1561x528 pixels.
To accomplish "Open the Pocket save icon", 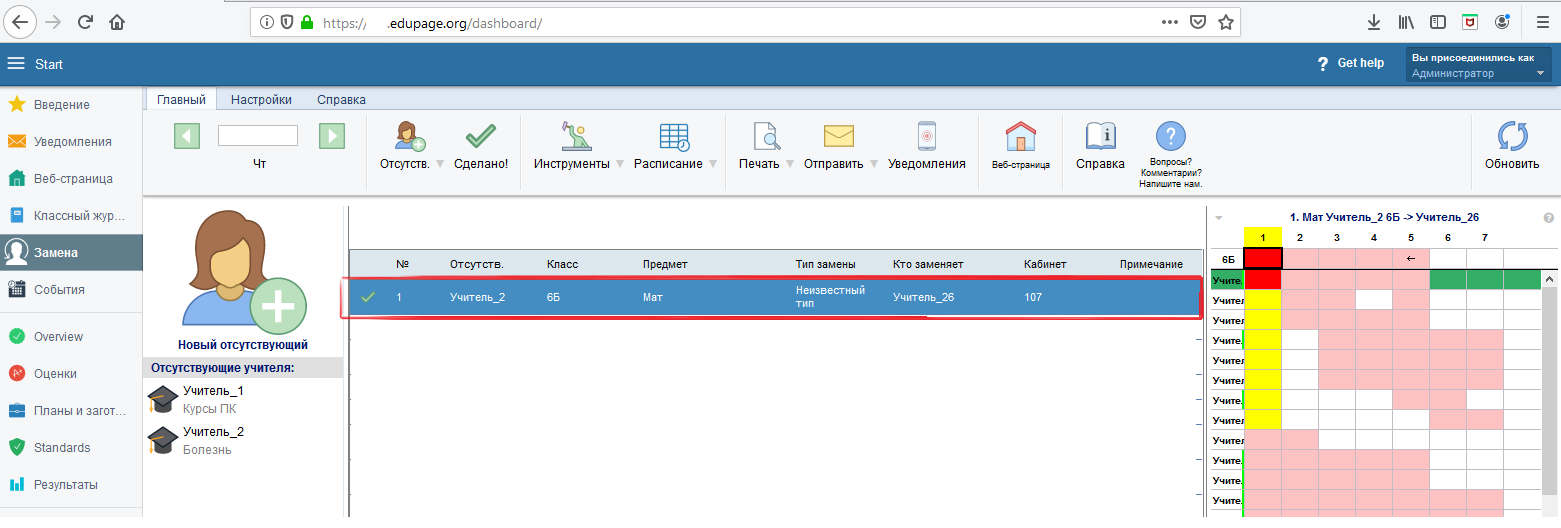I will pos(1197,21).
